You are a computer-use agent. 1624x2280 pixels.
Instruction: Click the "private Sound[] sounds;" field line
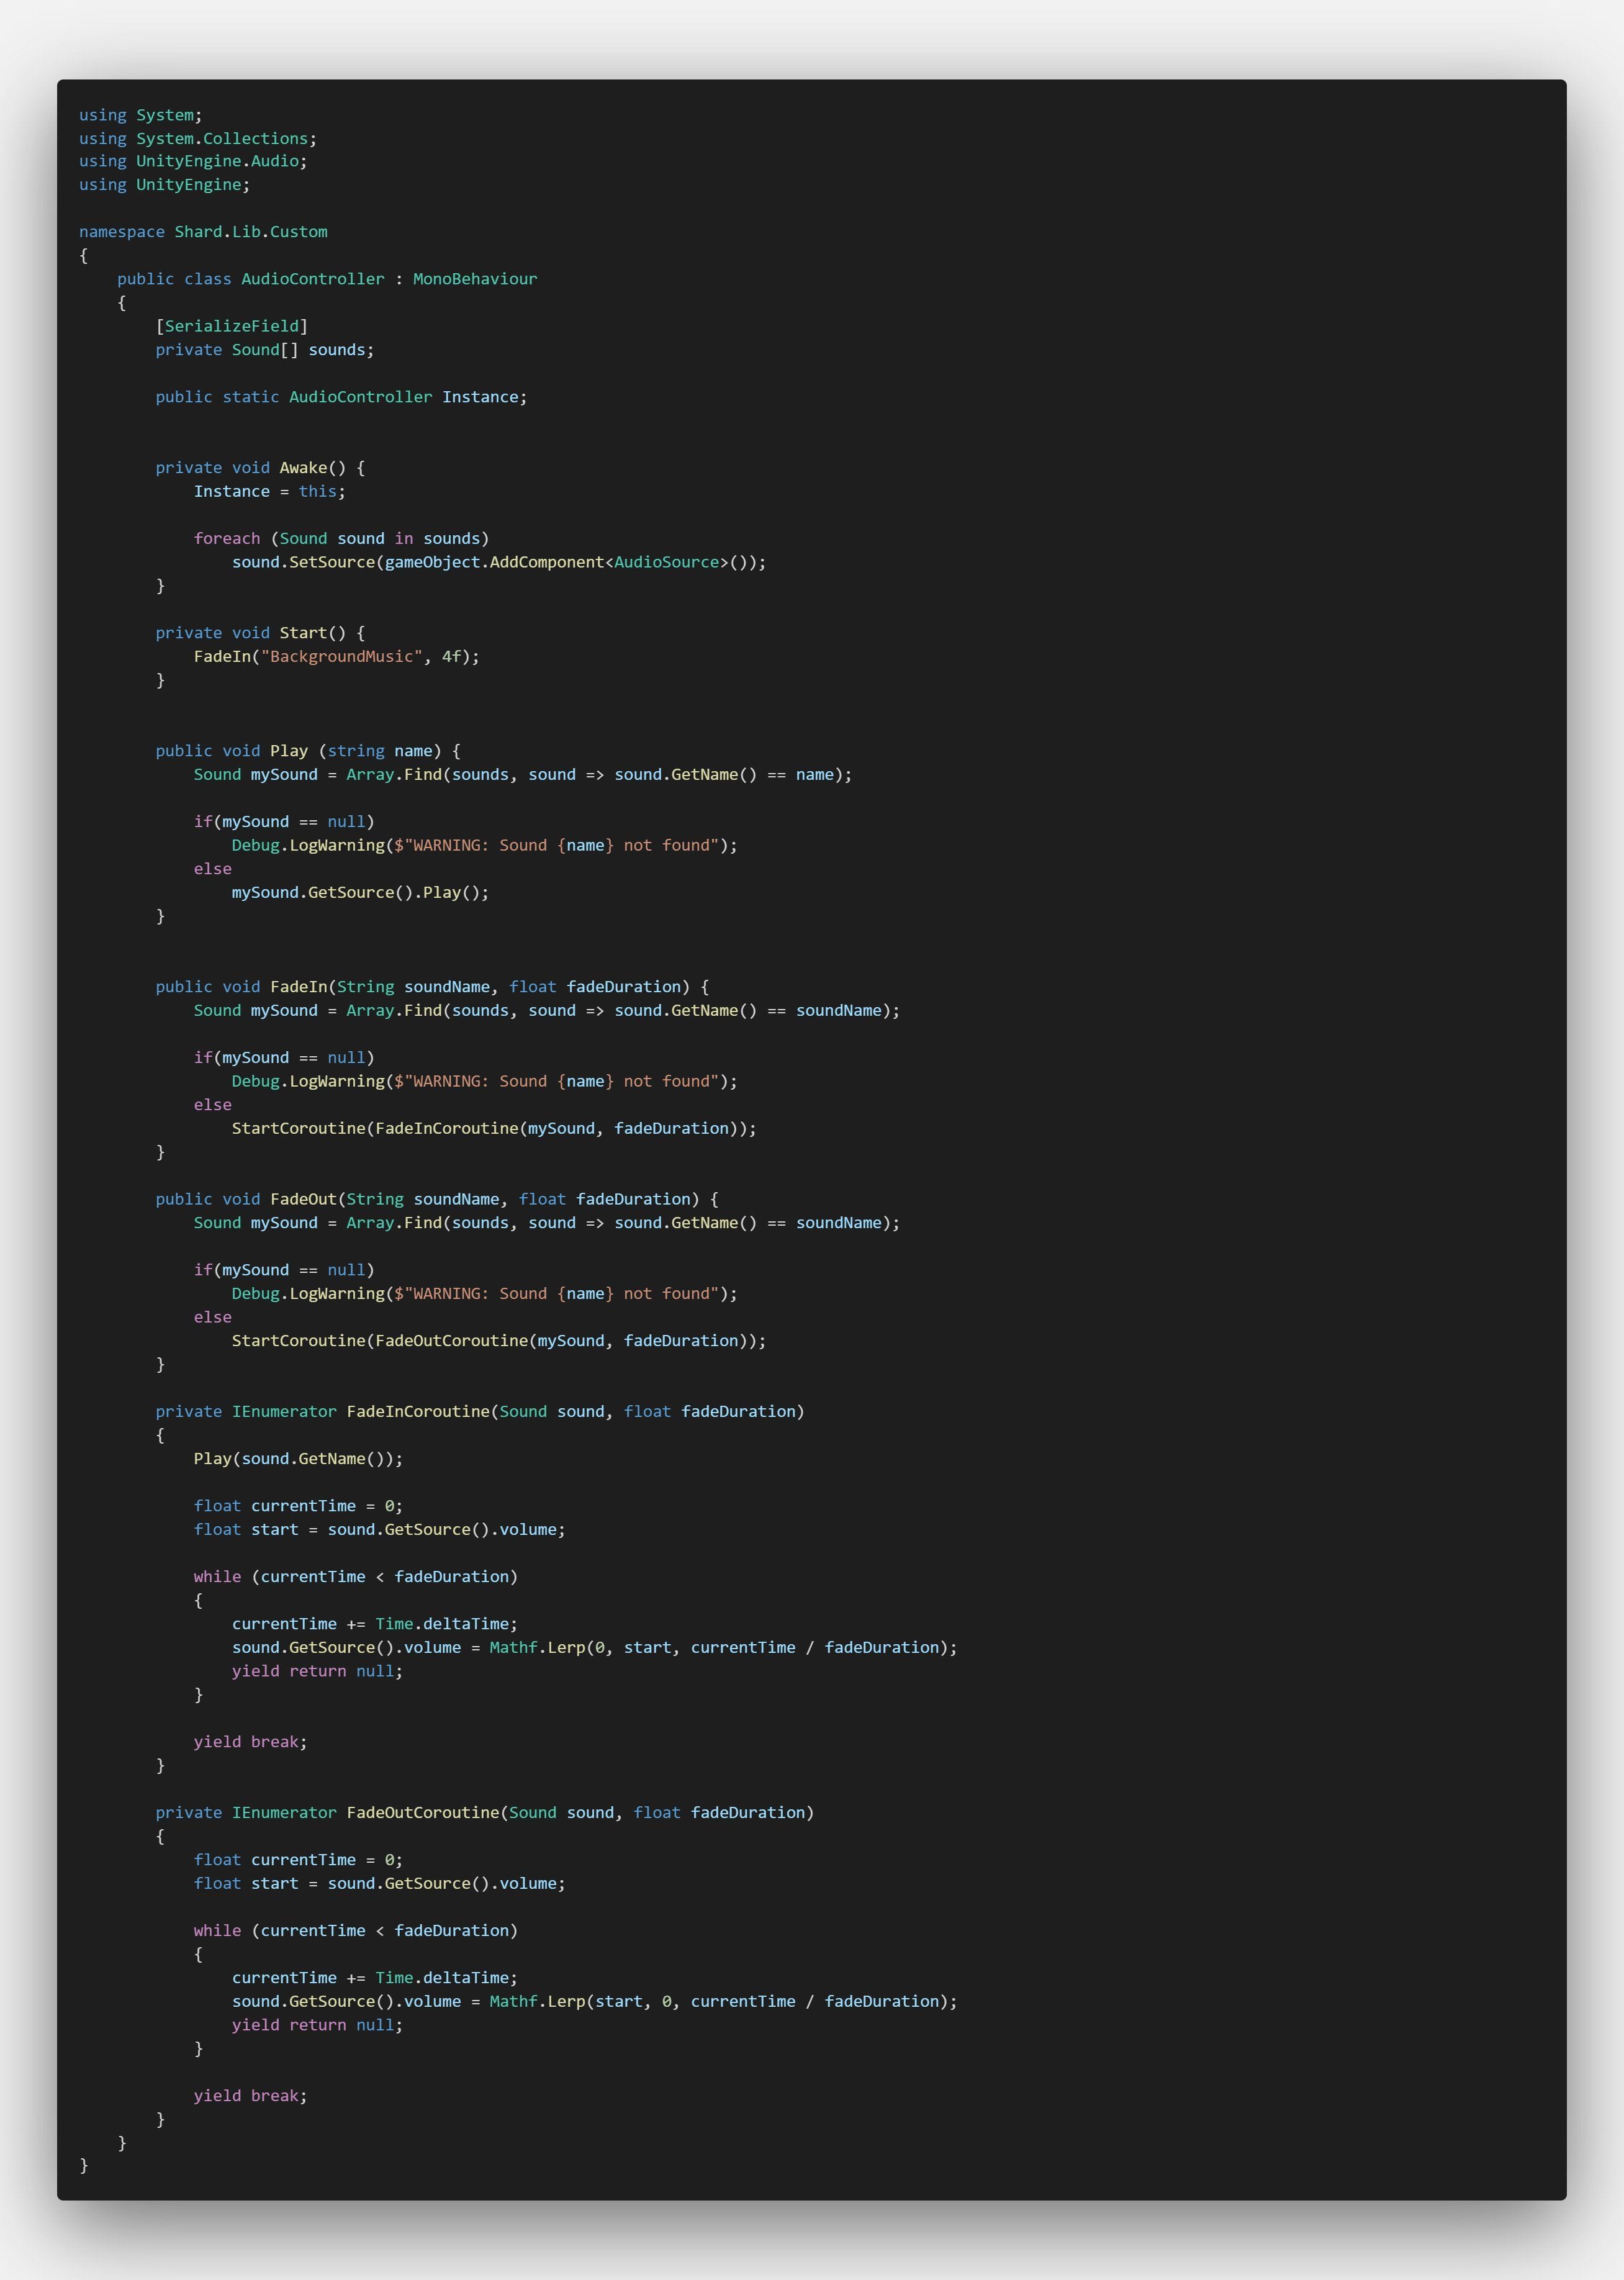coord(264,350)
